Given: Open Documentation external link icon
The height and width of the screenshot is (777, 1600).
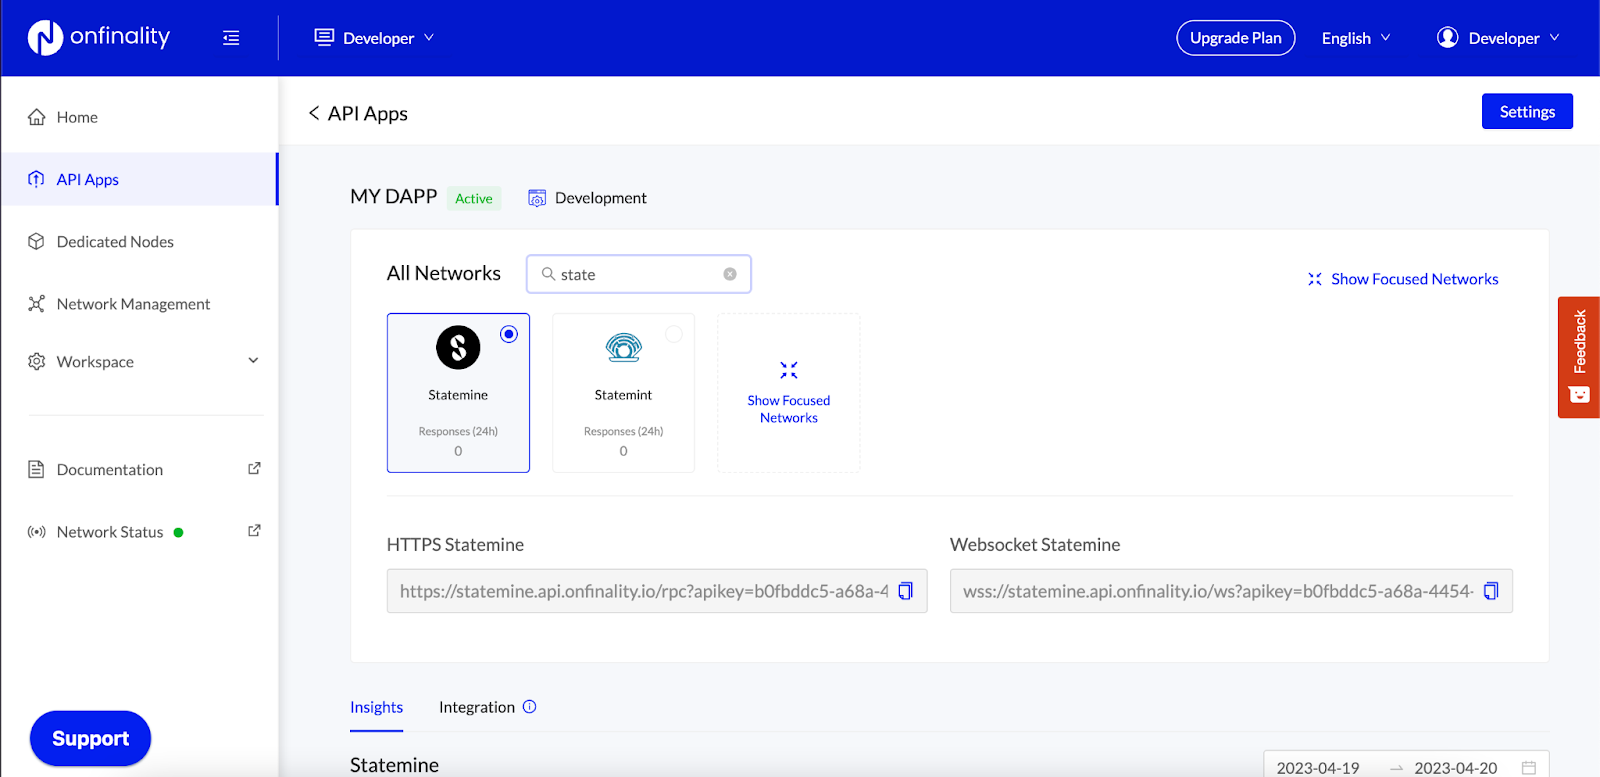Looking at the screenshot, I should (254, 468).
